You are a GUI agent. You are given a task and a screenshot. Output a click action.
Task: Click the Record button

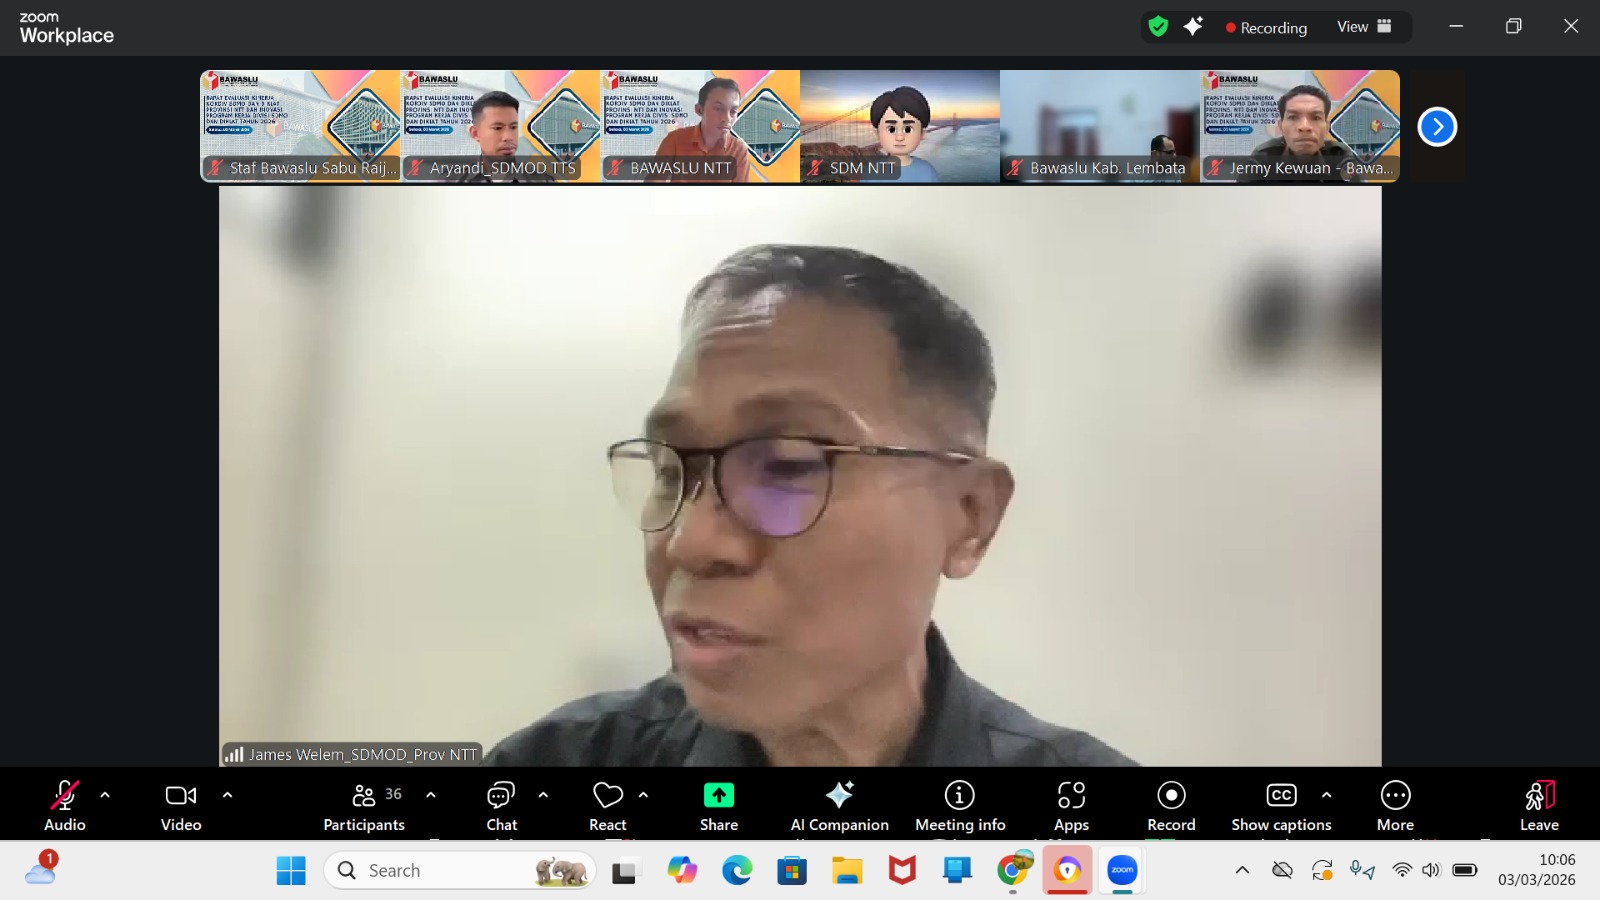click(1171, 806)
